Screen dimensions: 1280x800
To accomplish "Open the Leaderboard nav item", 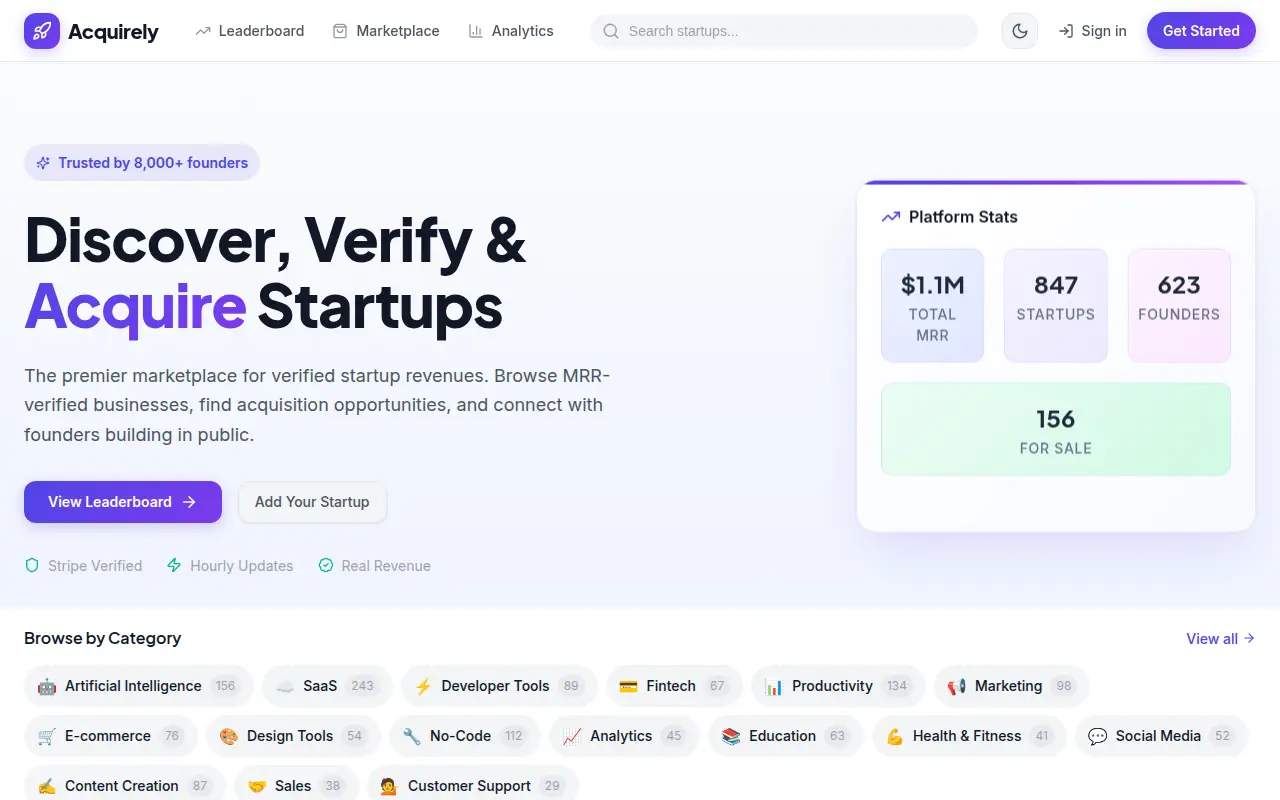I will (x=250, y=31).
